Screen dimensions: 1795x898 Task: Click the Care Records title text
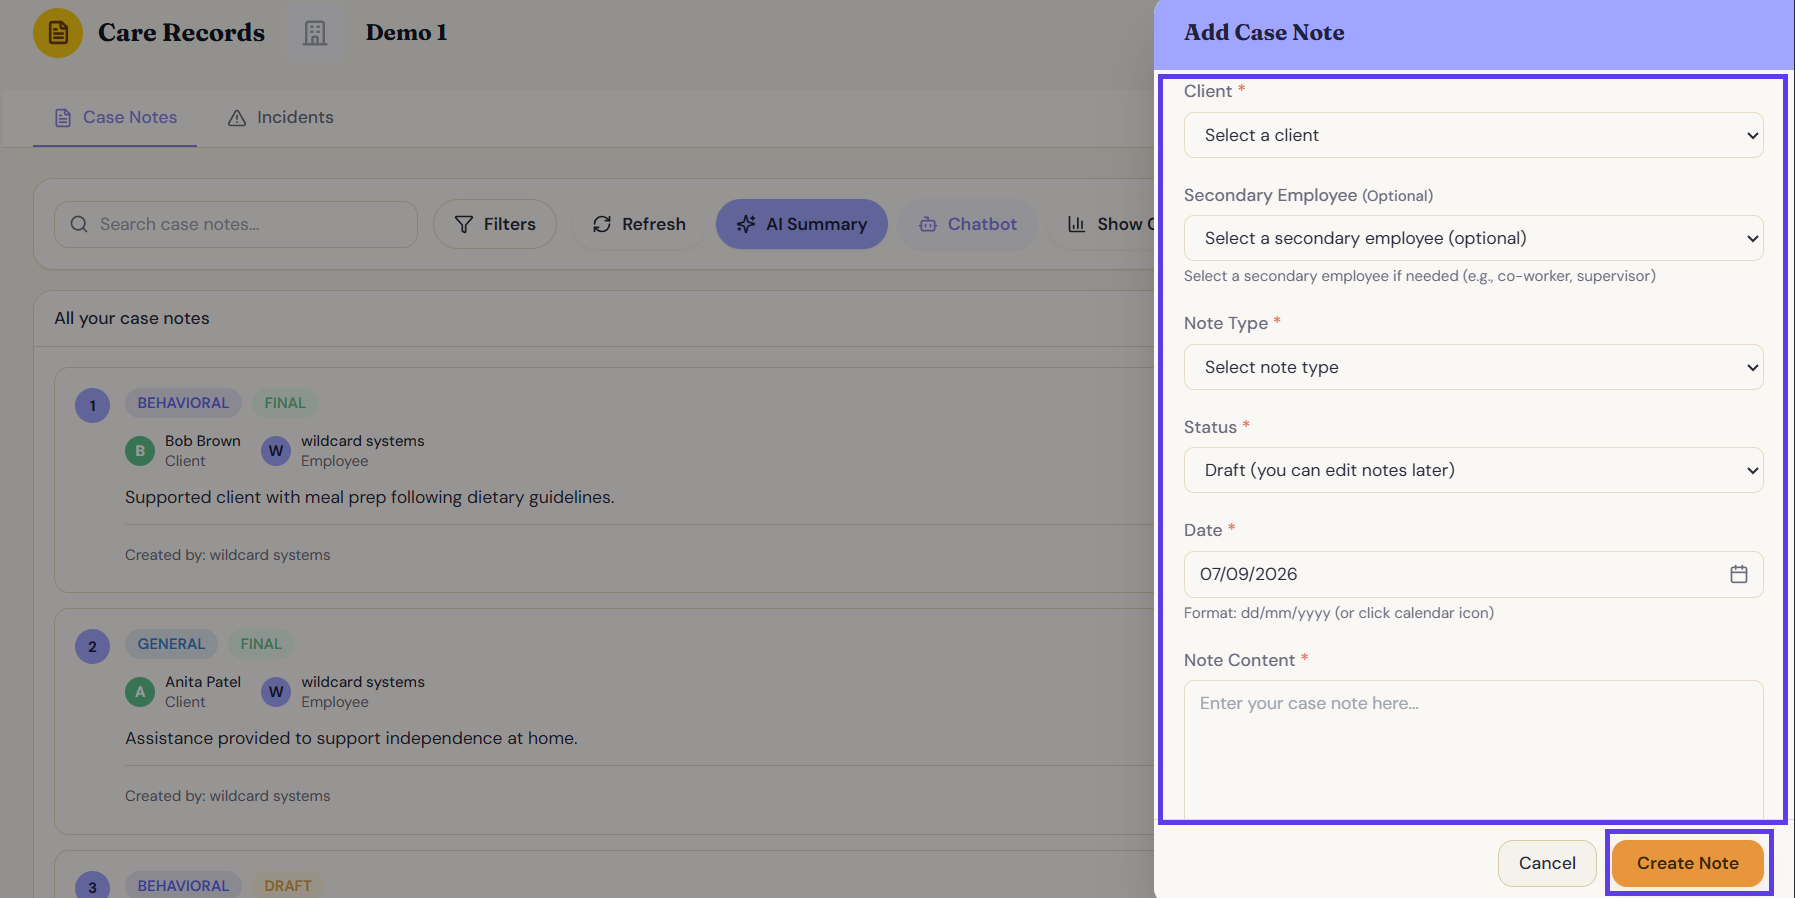tap(181, 32)
